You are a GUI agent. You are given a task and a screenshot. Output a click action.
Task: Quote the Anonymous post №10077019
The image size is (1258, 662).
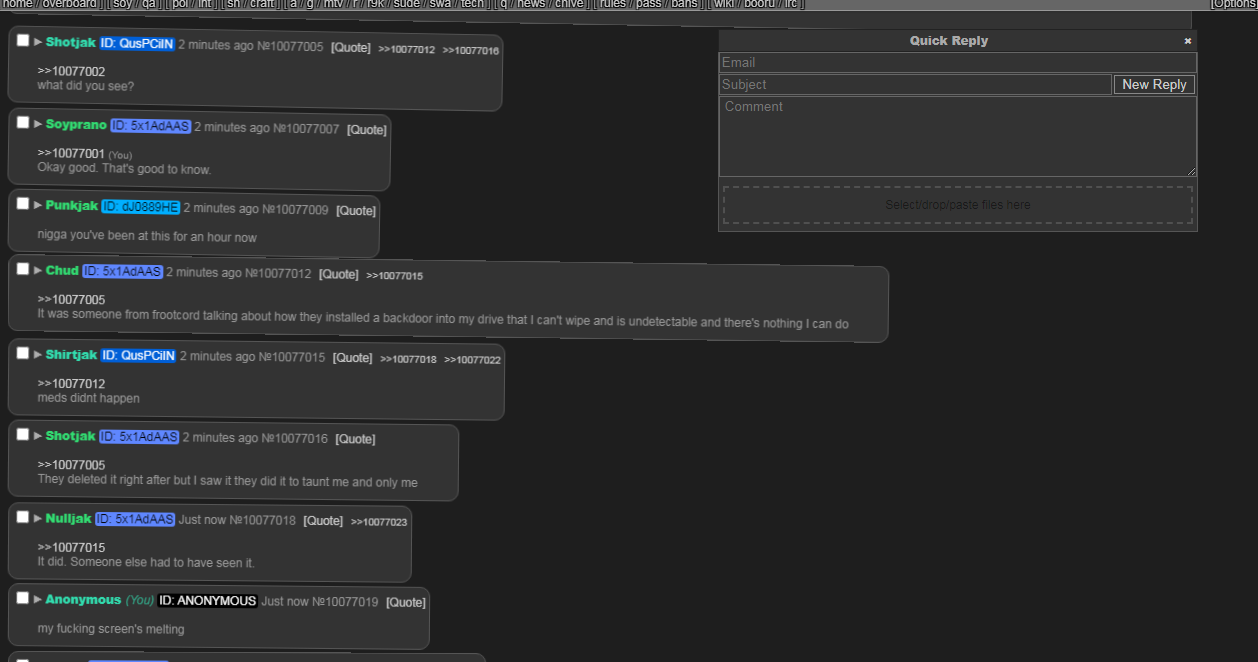(x=406, y=603)
